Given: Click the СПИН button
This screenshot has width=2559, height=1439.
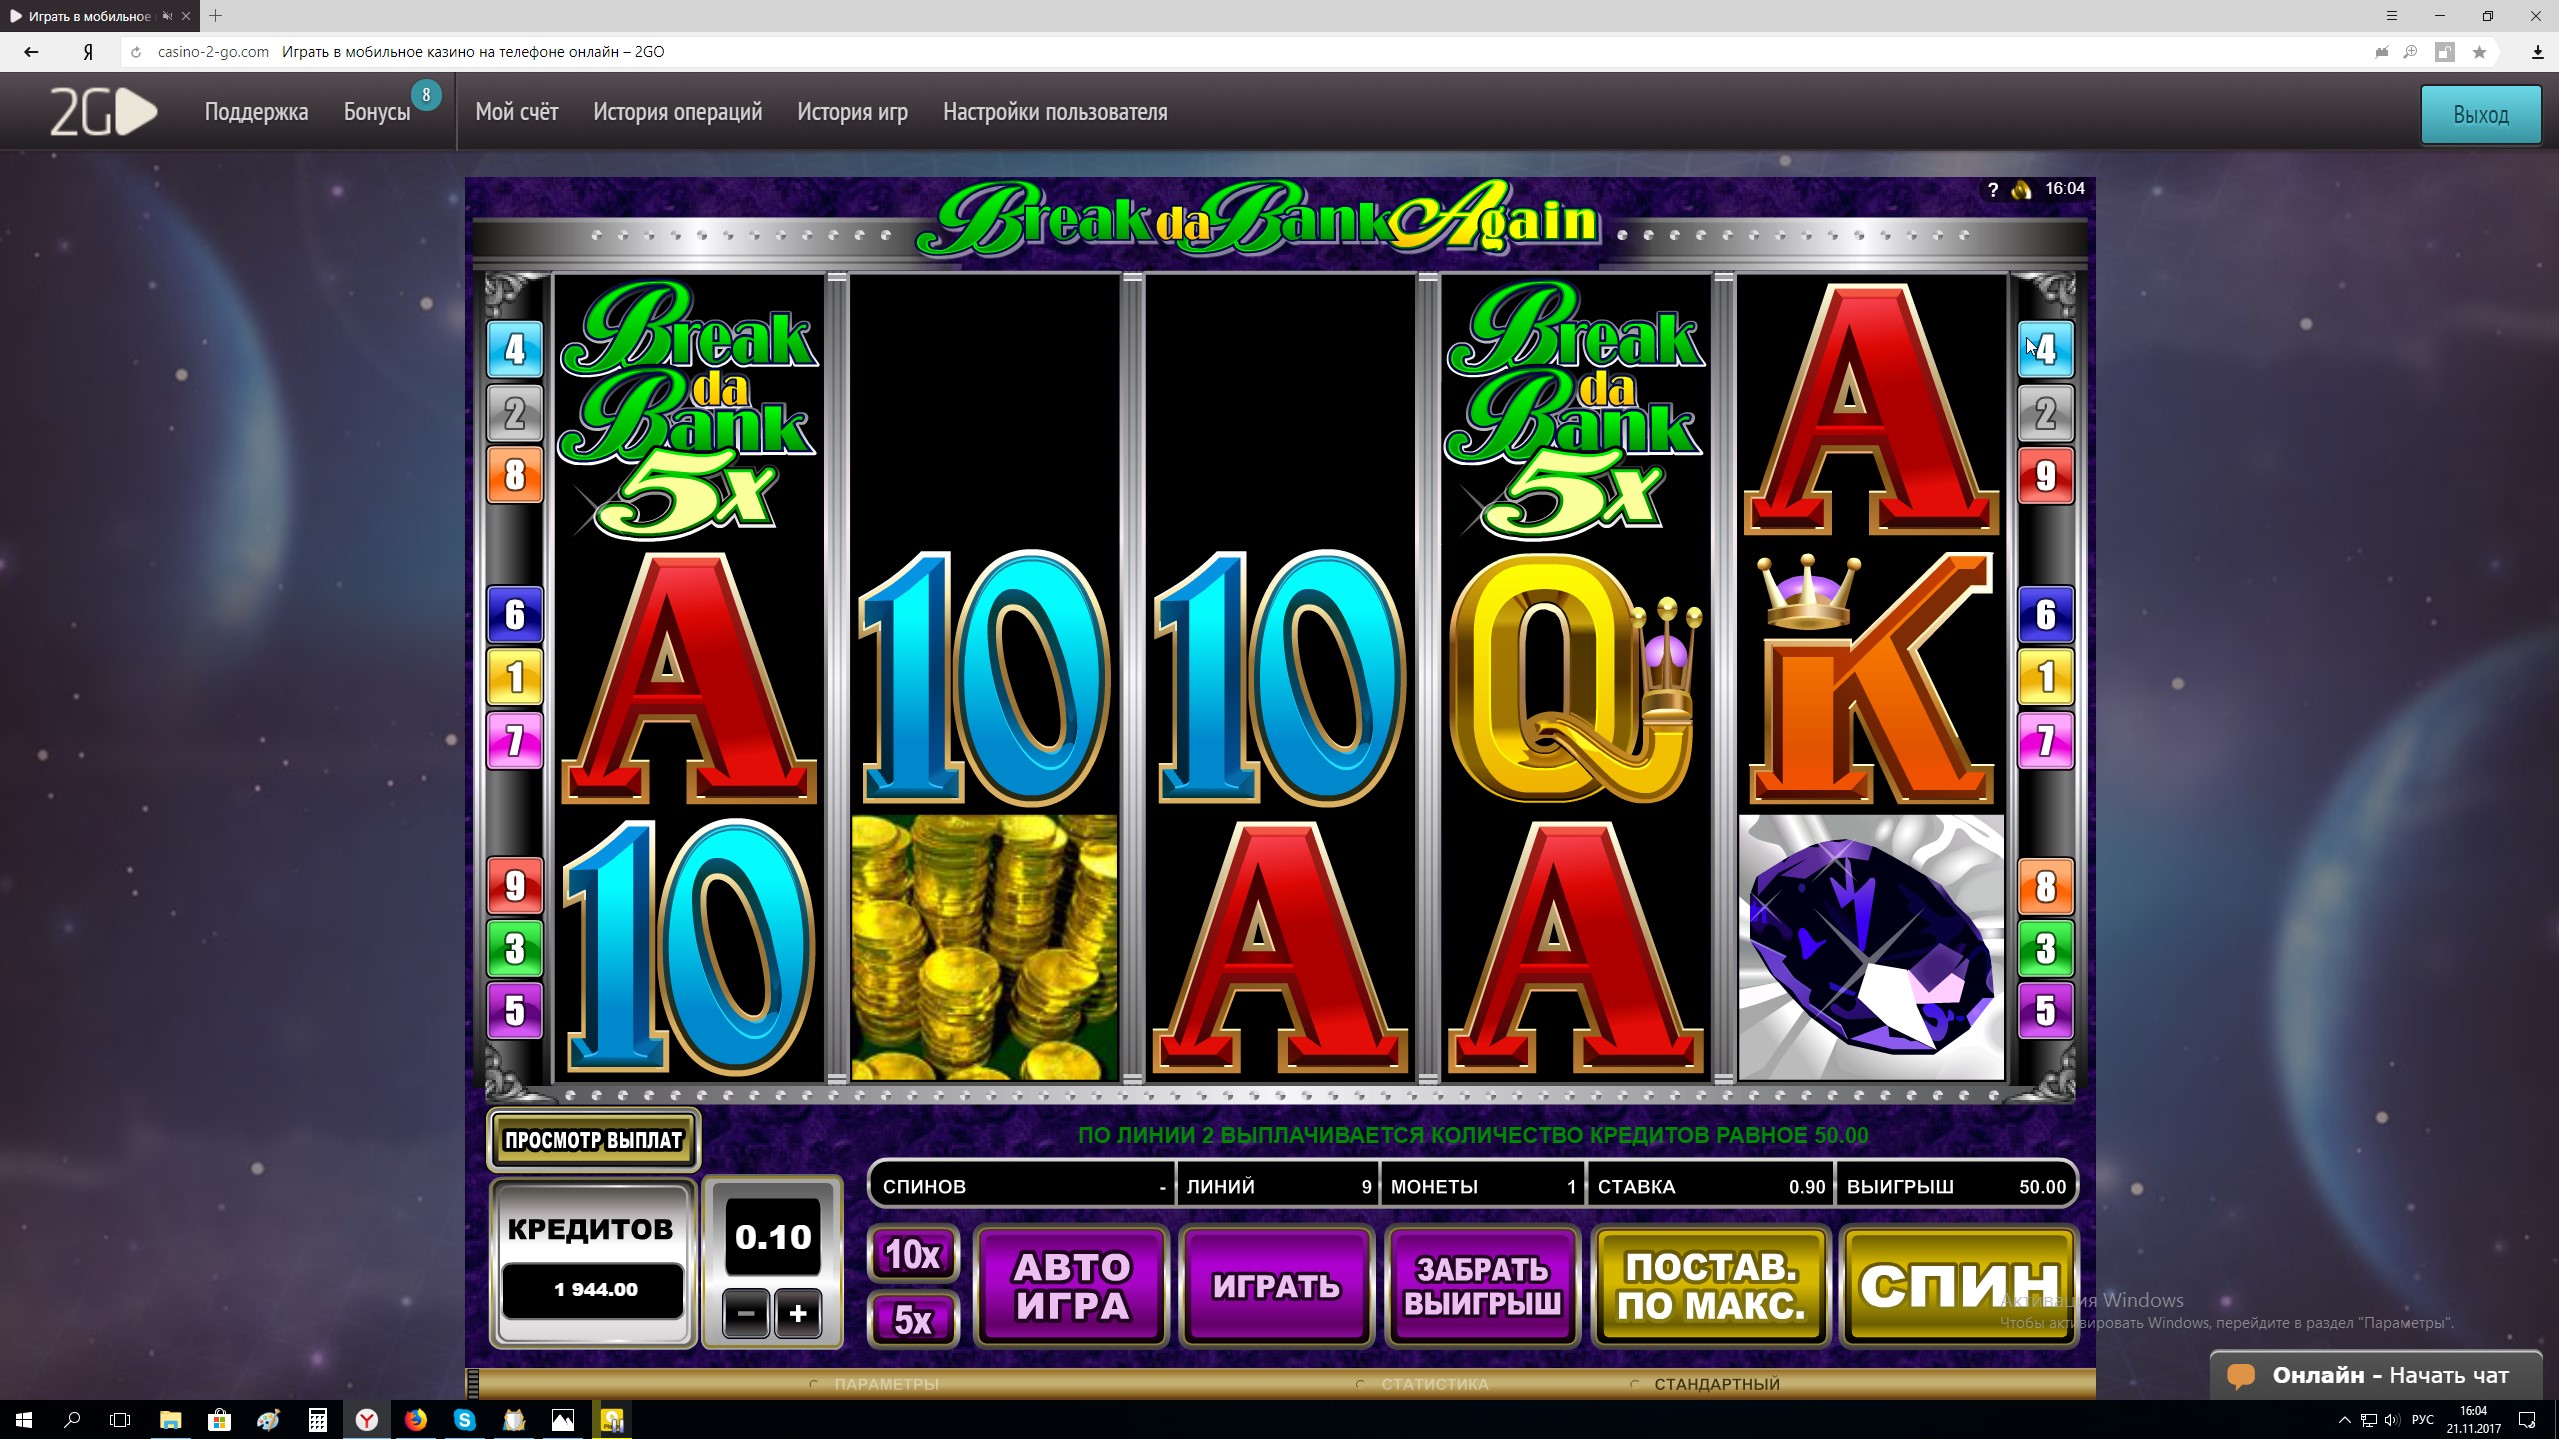Looking at the screenshot, I should (x=1959, y=1286).
